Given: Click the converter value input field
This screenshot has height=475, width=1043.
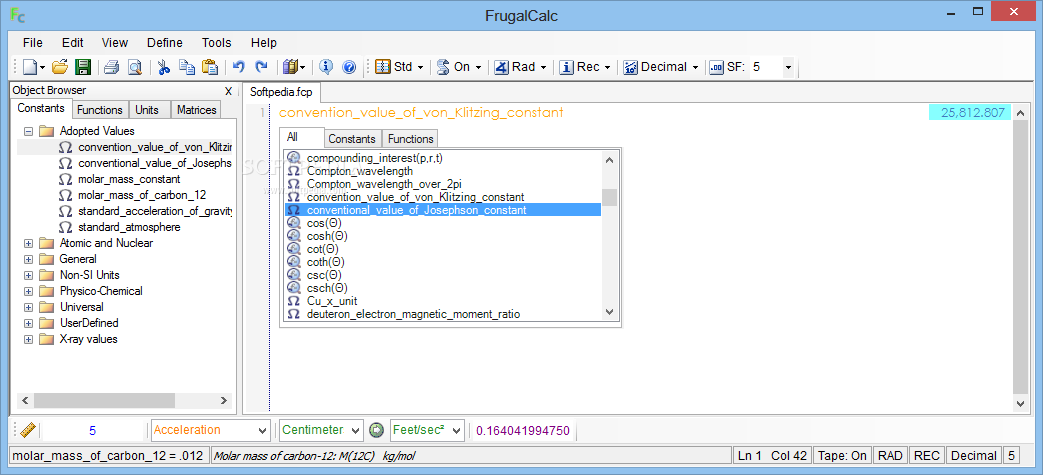Looking at the screenshot, I should 92,430.
